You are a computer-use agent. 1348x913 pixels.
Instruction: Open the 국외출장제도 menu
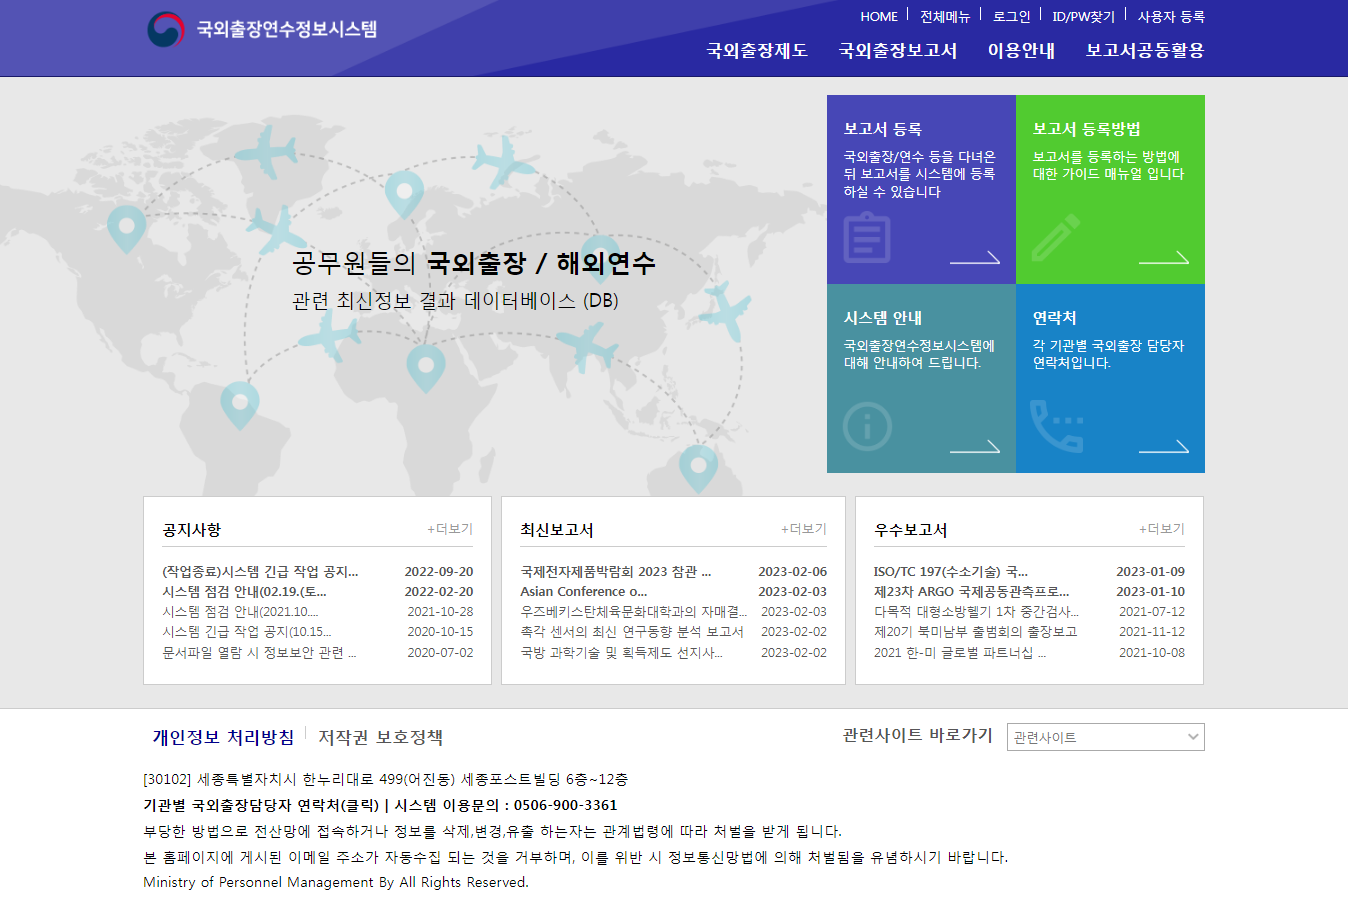(757, 50)
